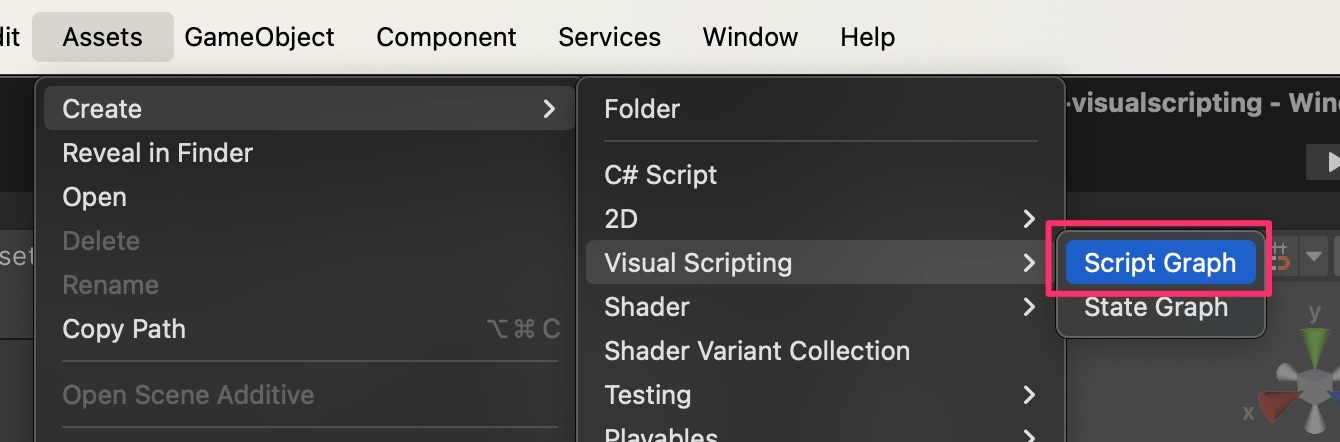Click the Play button in the toolbar
The width and height of the screenshot is (1340, 442).
1328,161
